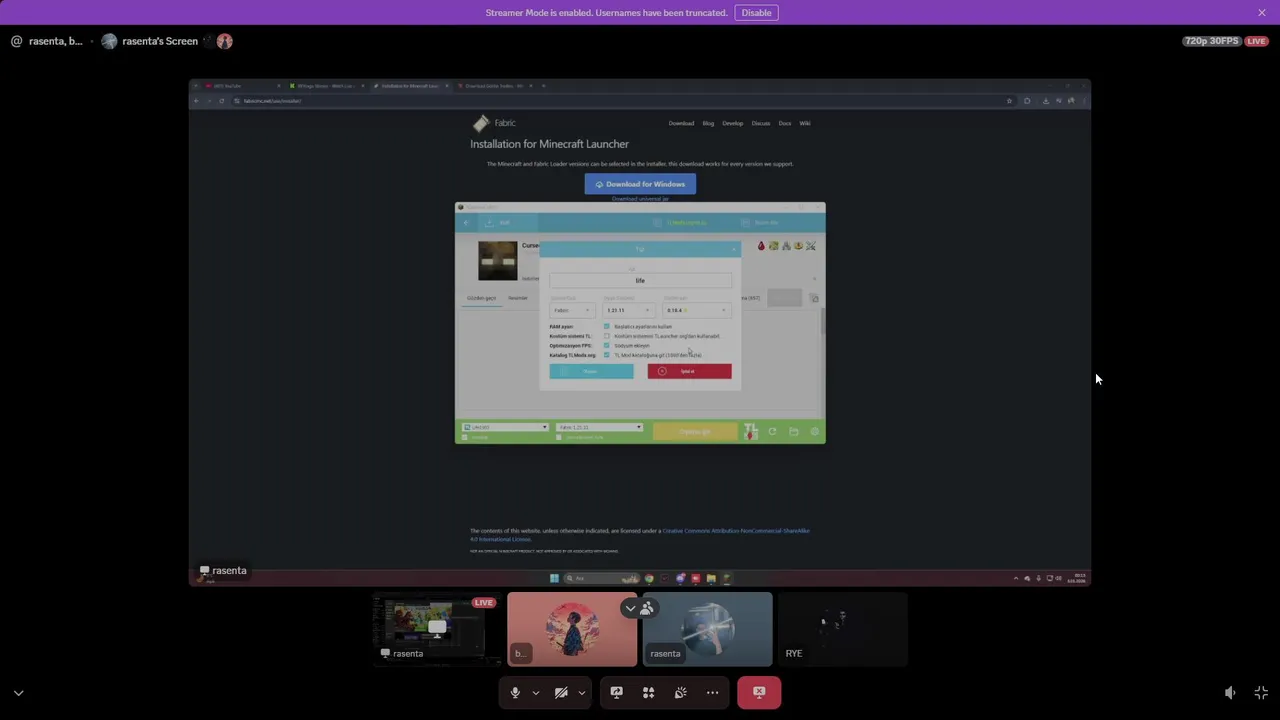Image resolution: width=1280 pixels, height=720 pixels.
Task: Click Windows Start button in streamed taskbar
Action: tap(554, 578)
